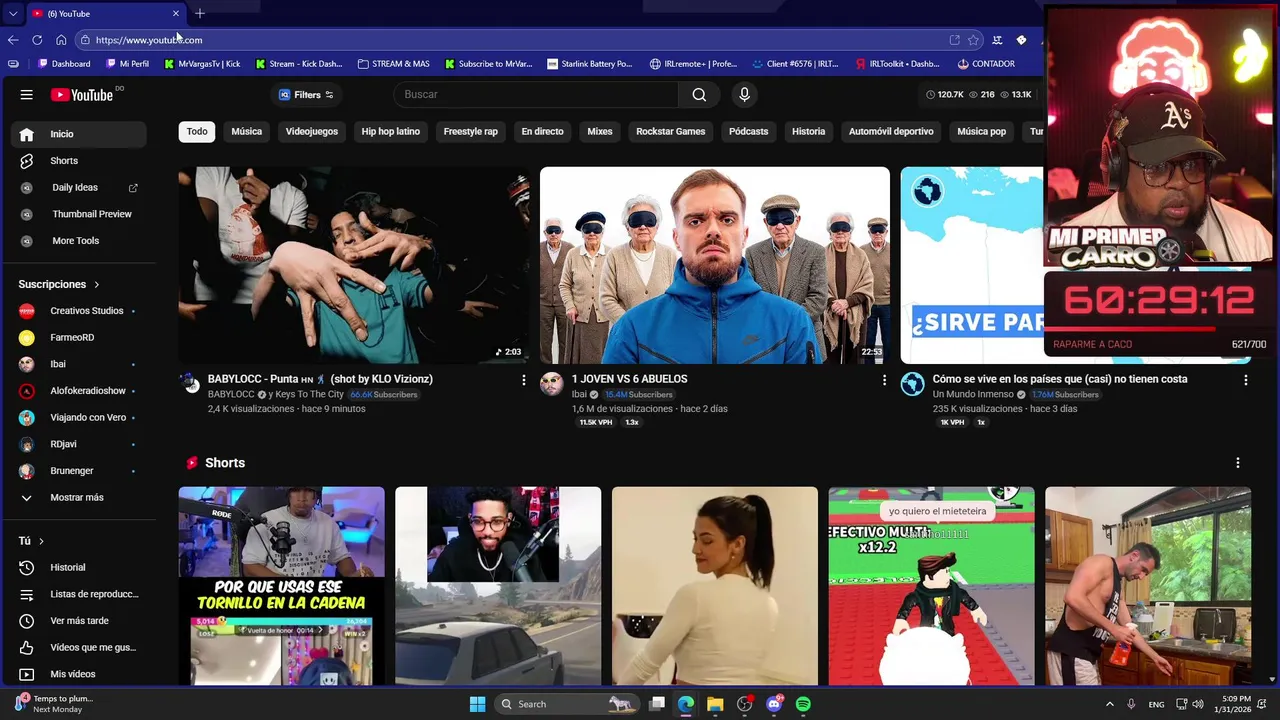Open the browser tab list dropdown

coord(12,13)
